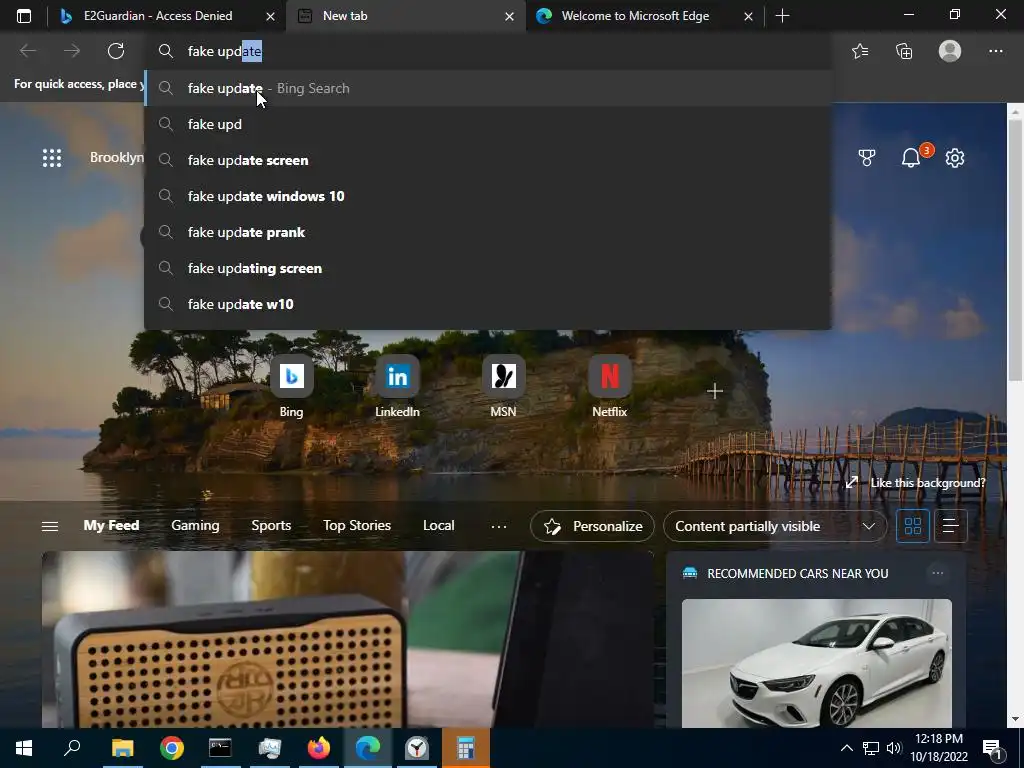
Task: Open the clock app taskbar icon
Action: point(417,748)
